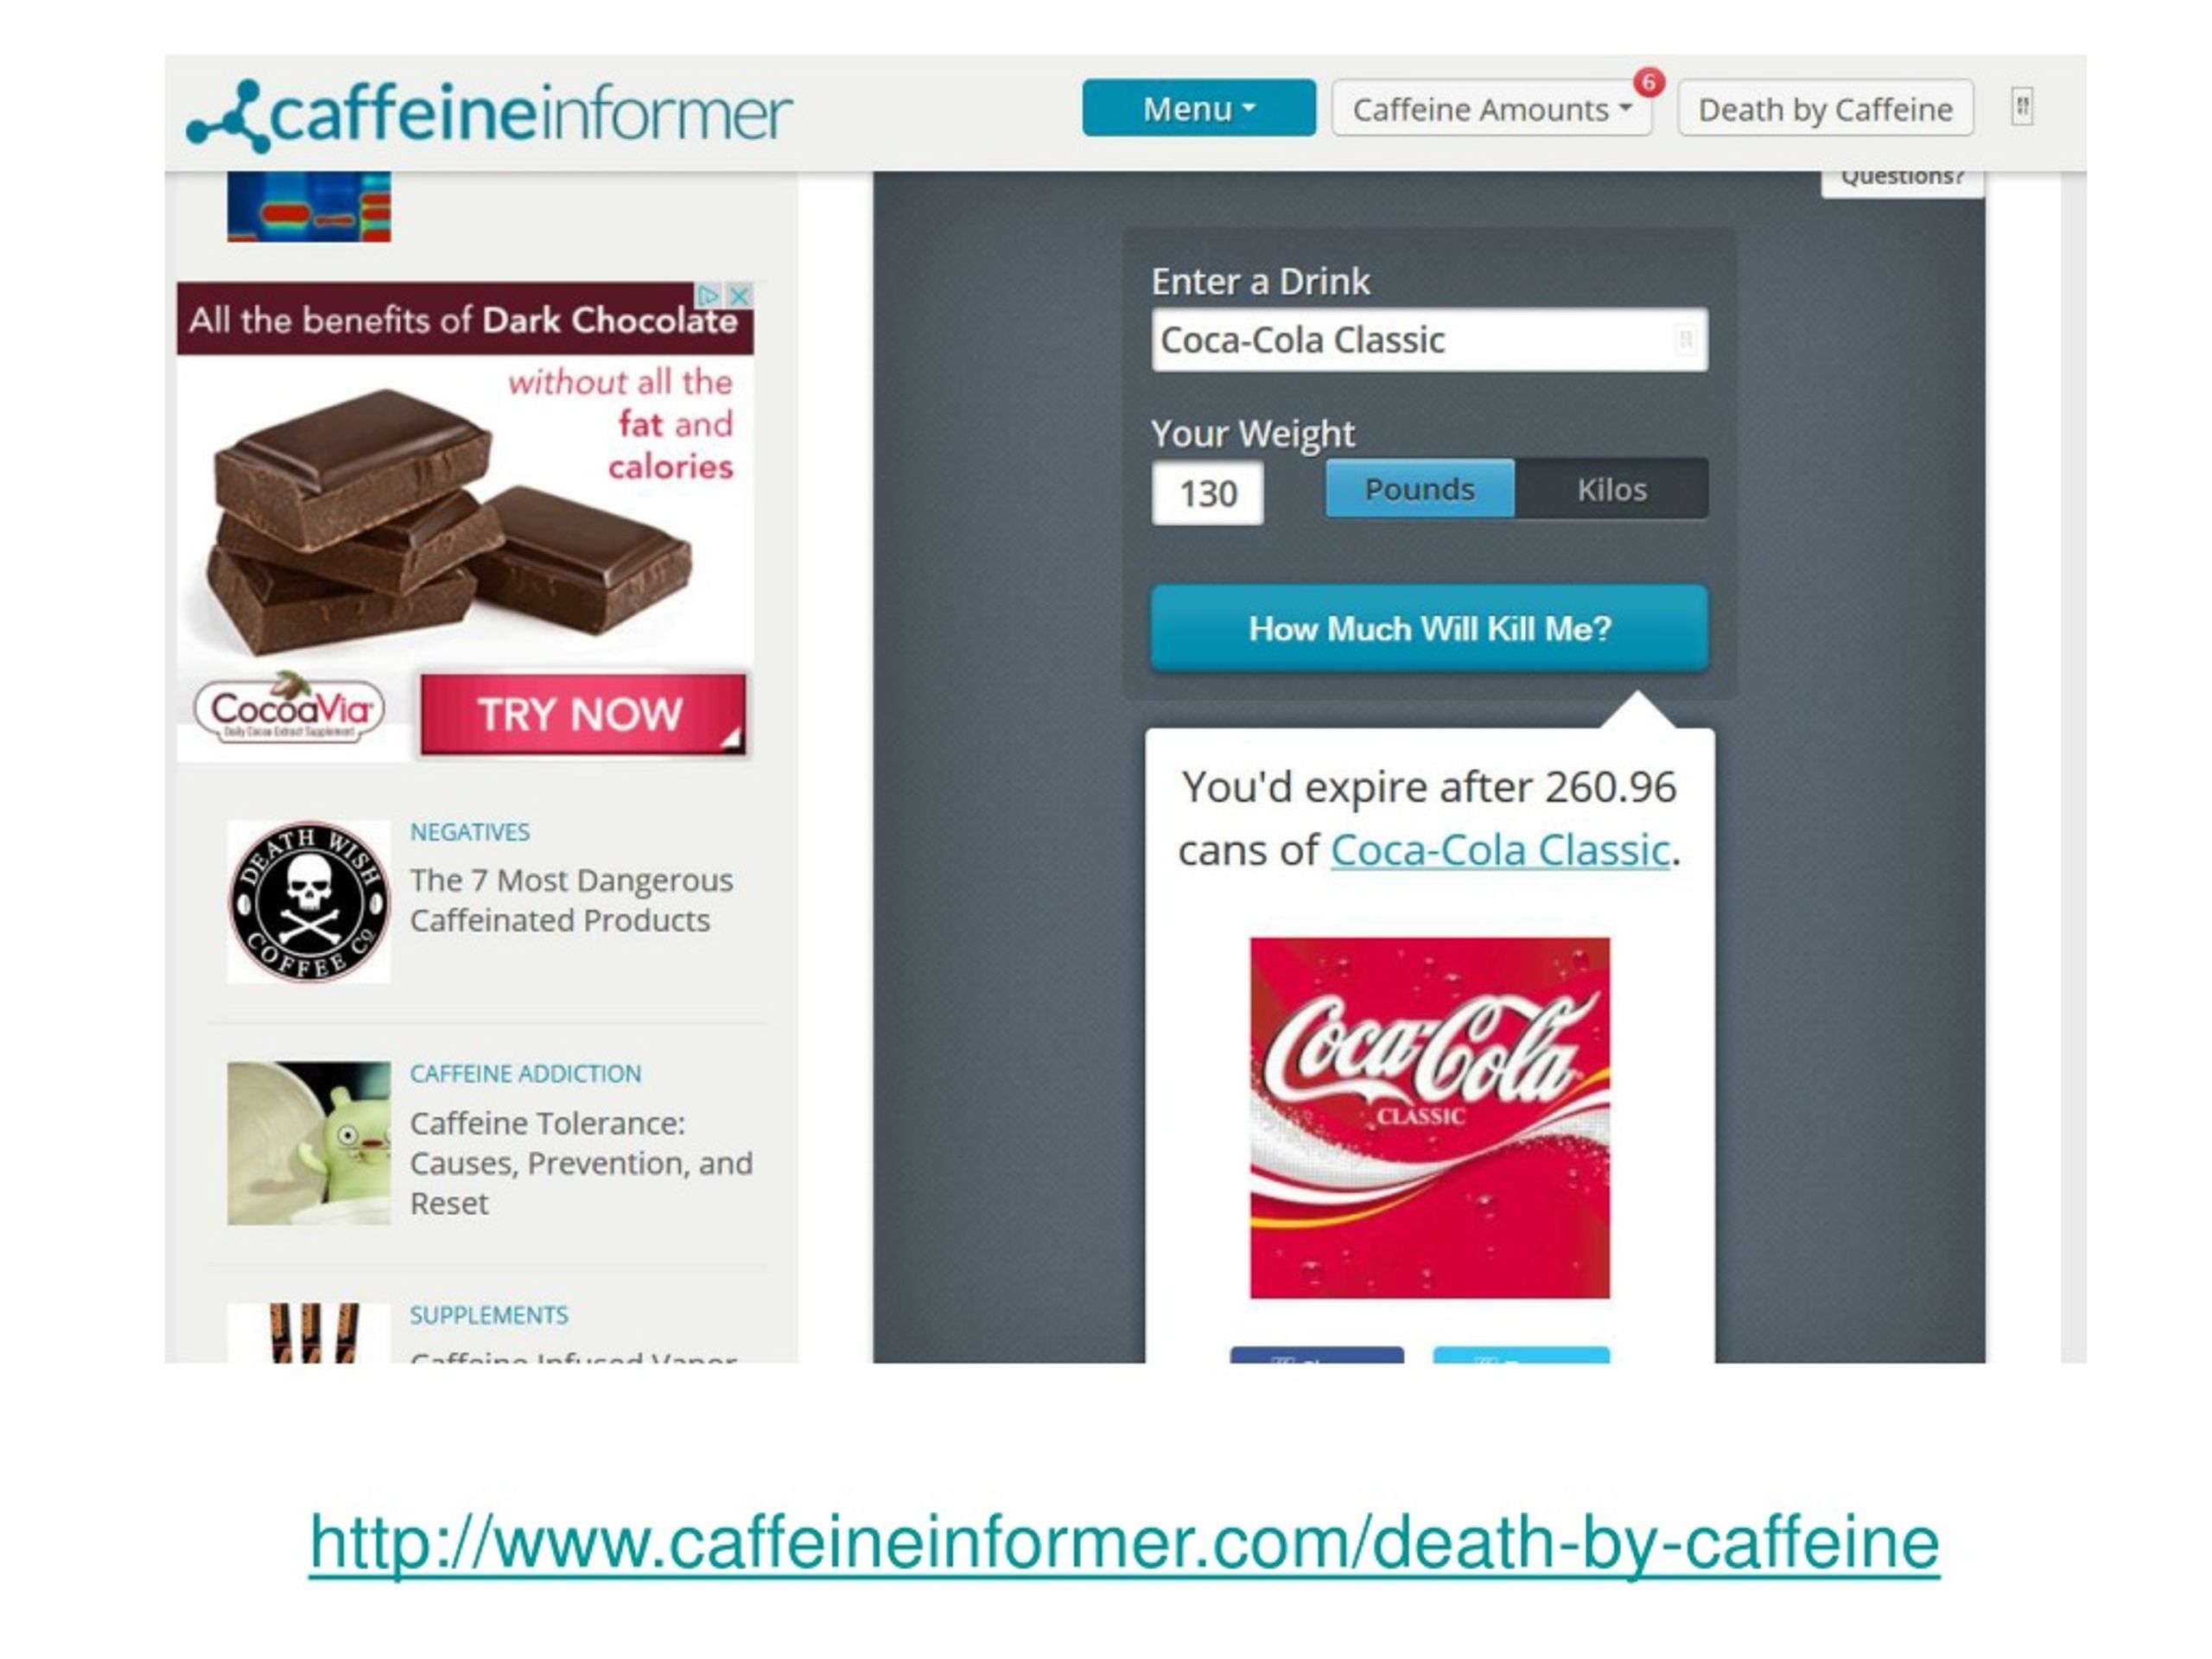
Task: Open the Death by Caffeine tab
Action: click(1826, 108)
